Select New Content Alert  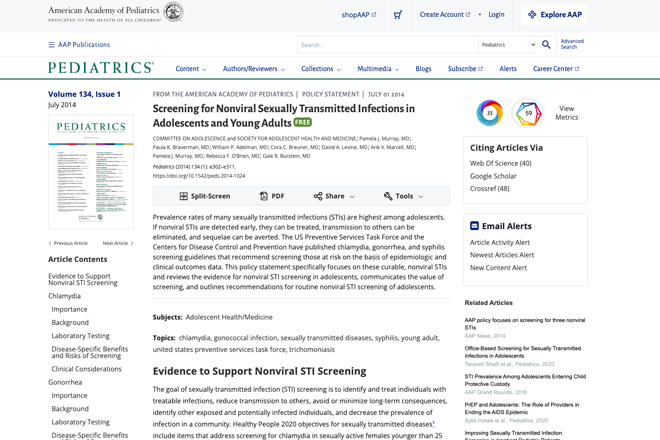tap(498, 268)
